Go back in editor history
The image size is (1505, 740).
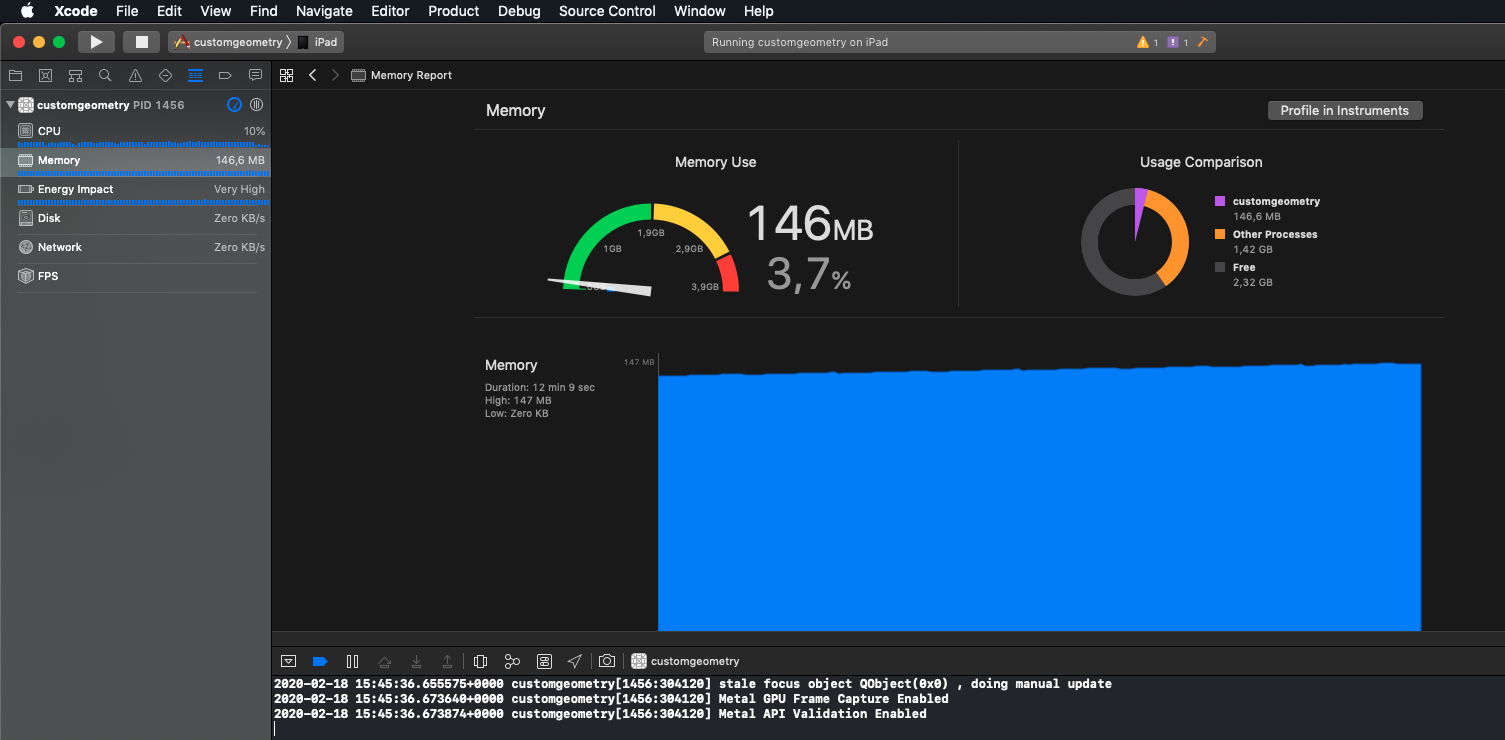(313, 75)
